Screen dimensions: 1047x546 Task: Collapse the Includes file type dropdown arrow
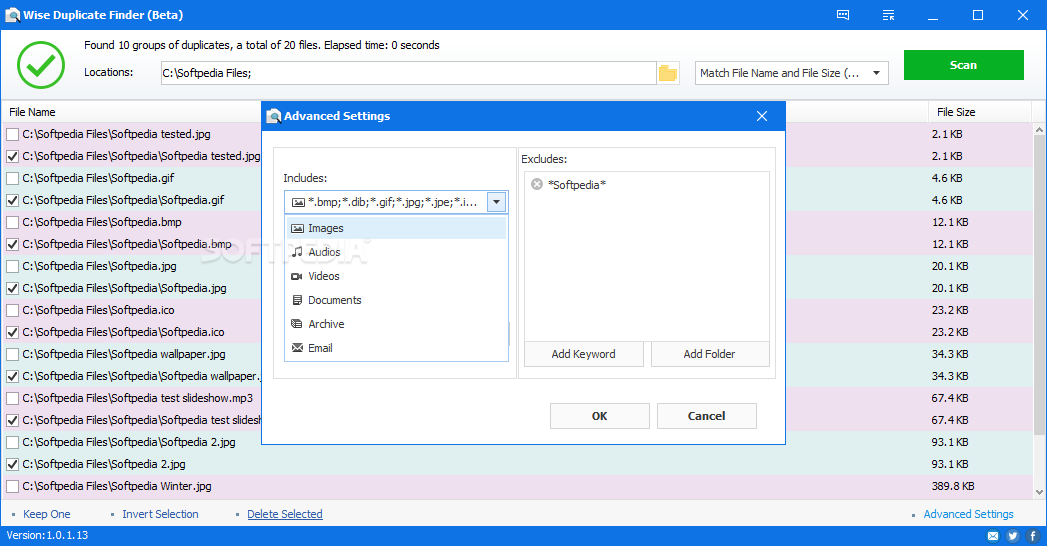tap(496, 202)
